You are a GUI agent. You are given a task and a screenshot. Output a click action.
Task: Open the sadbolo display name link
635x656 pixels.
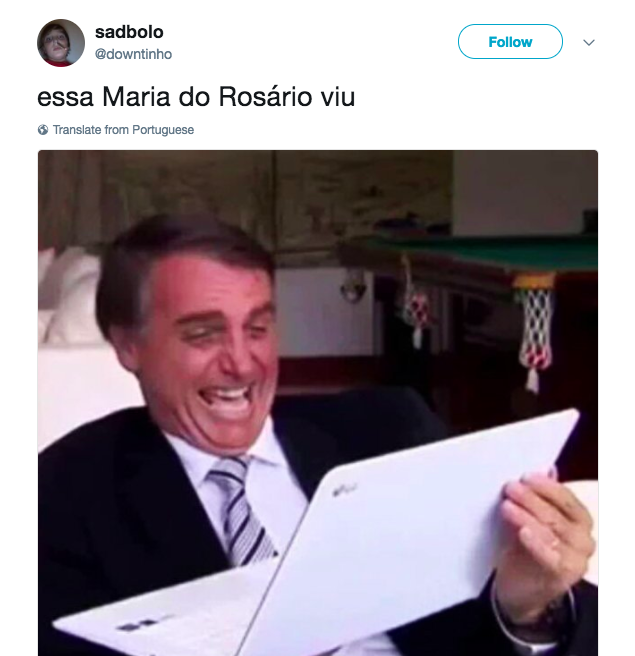pos(129,32)
